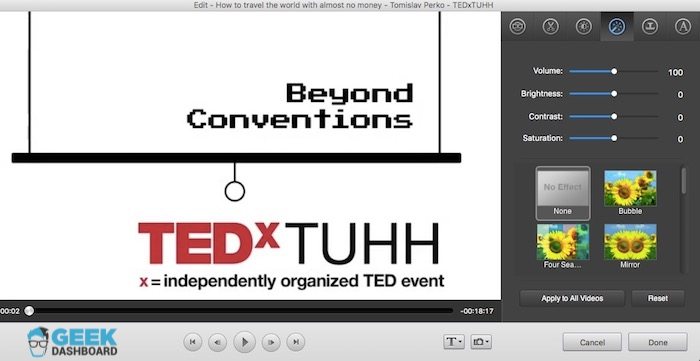Click the Reset button

tap(658, 298)
